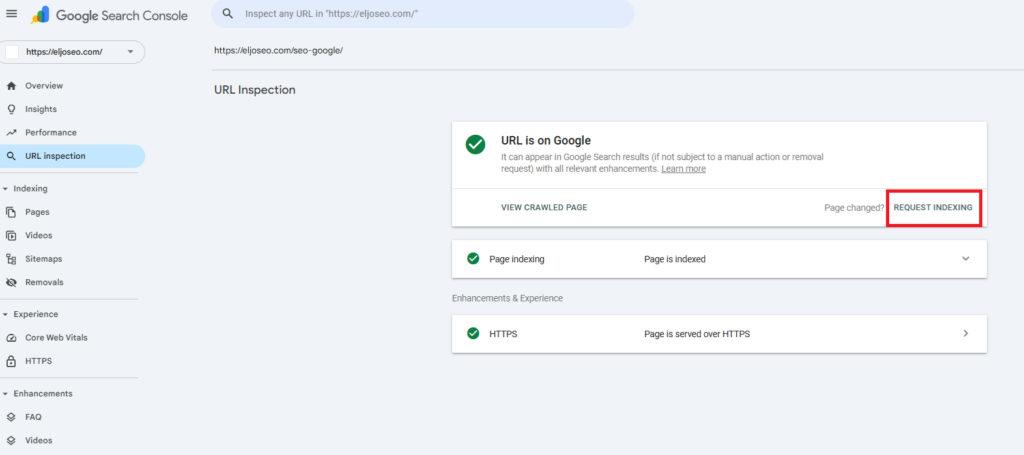Click the Page changed? label
This screenshot has width=1024, height=455.
pos(854,208)
